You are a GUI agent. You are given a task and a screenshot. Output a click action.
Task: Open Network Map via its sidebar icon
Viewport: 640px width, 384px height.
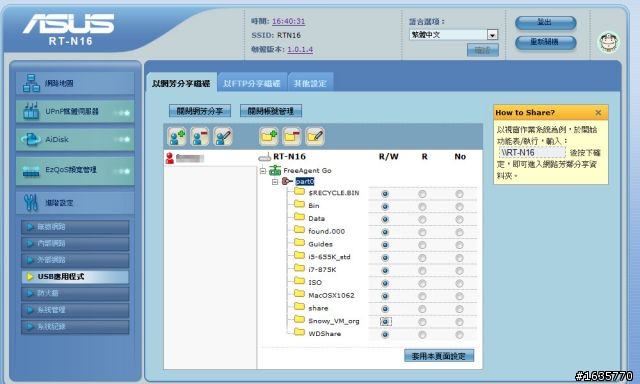point(31,83)
